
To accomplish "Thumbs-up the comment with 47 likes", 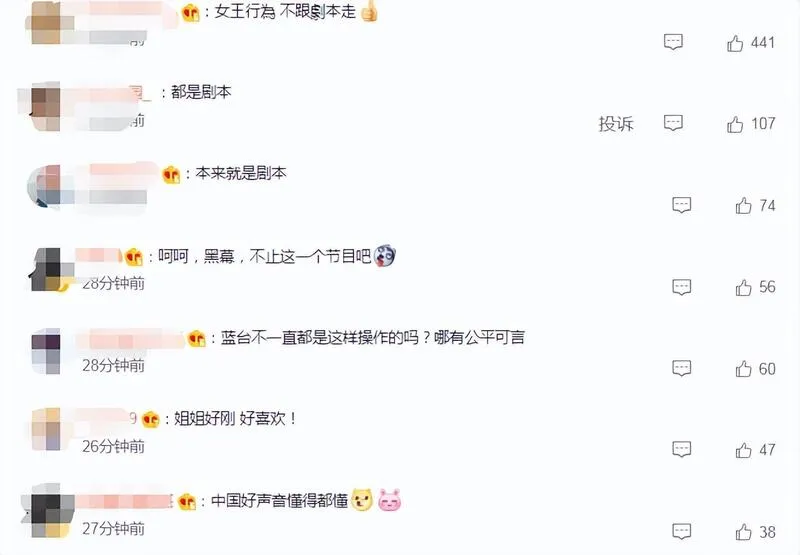I will click(x=743, y=450).
